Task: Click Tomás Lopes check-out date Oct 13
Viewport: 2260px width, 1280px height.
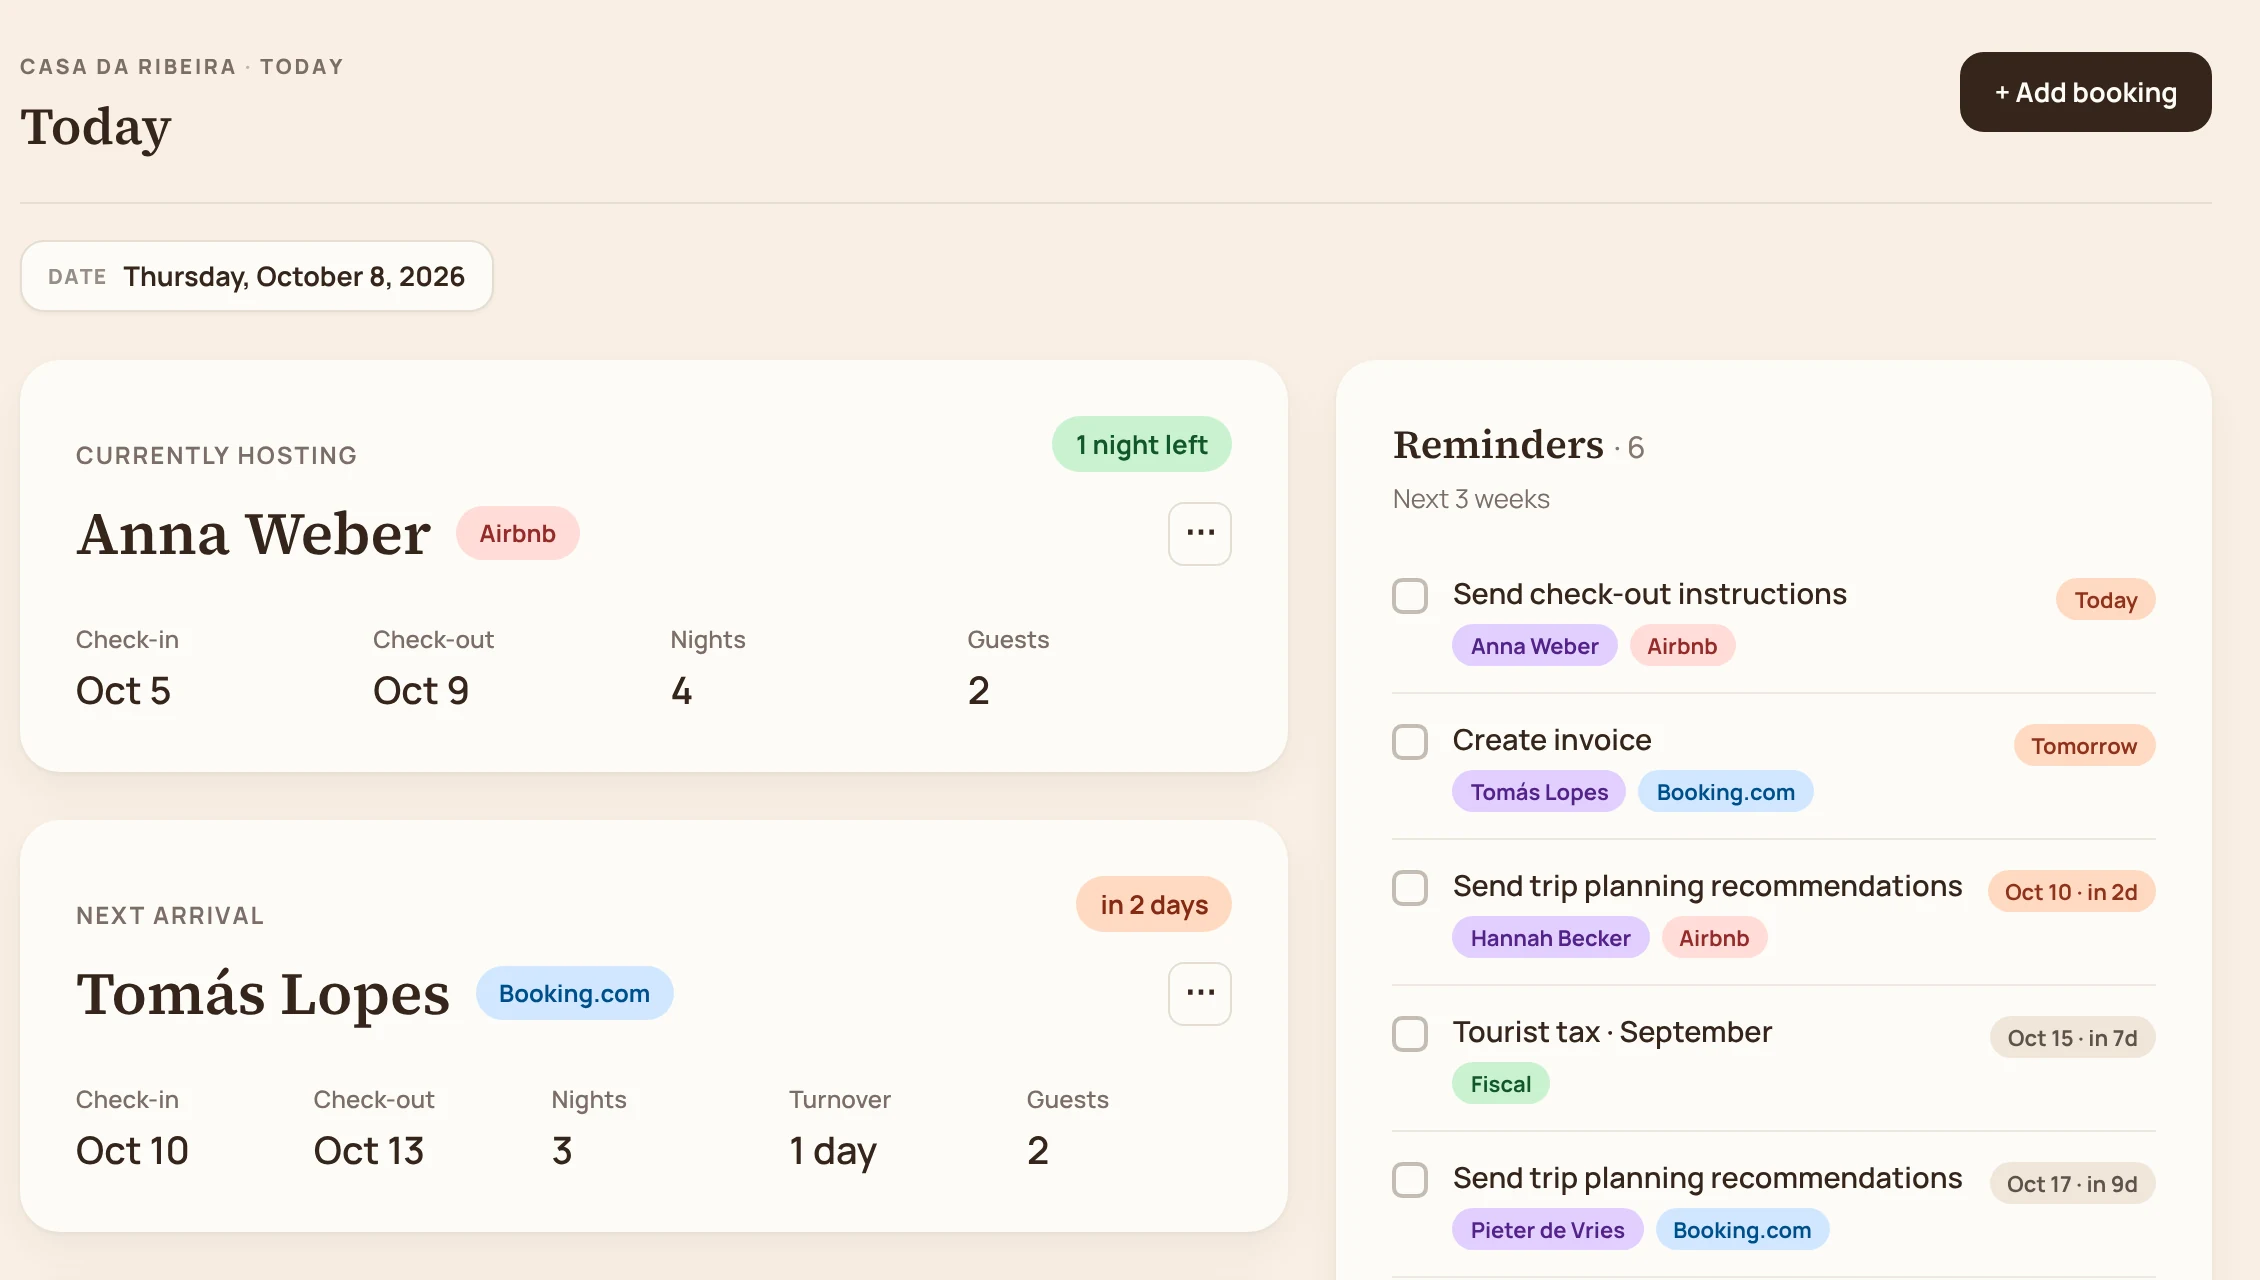Action: tap(369, 1150)
